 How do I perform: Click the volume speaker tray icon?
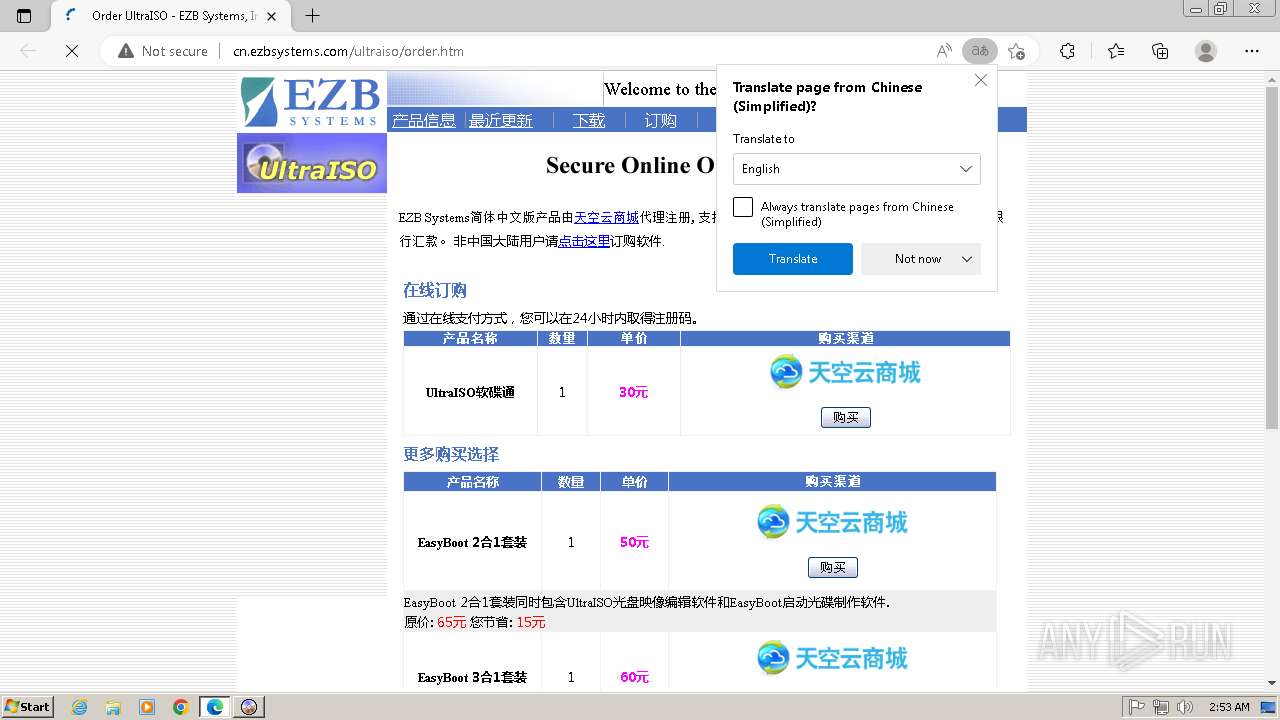click(1185, 707)
